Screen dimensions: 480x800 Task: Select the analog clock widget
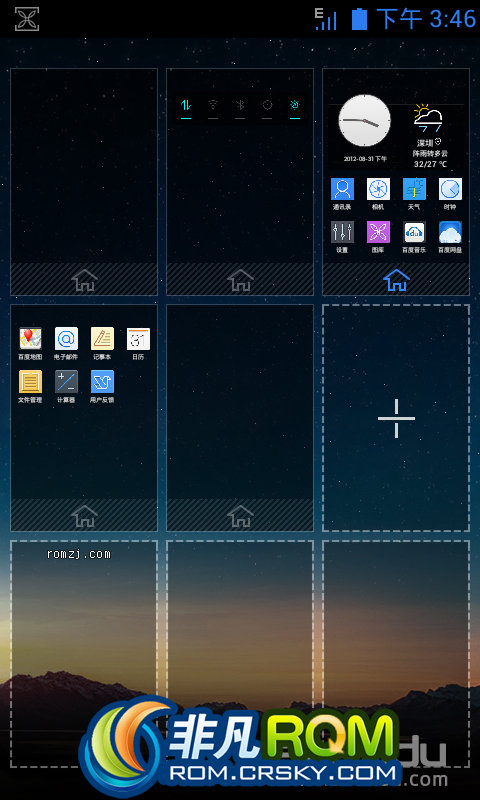pos(365,121)
